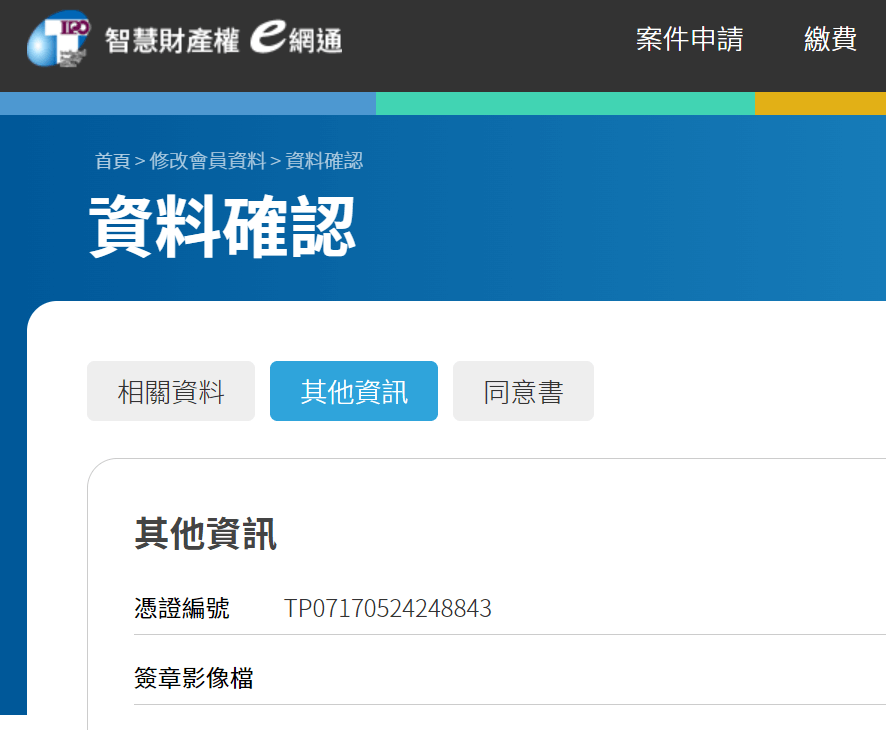The height and width of the screenshot is (730, 886).
Task: Open 修改會員資料 breadcrumb link
Action: [x=207, y=161]
